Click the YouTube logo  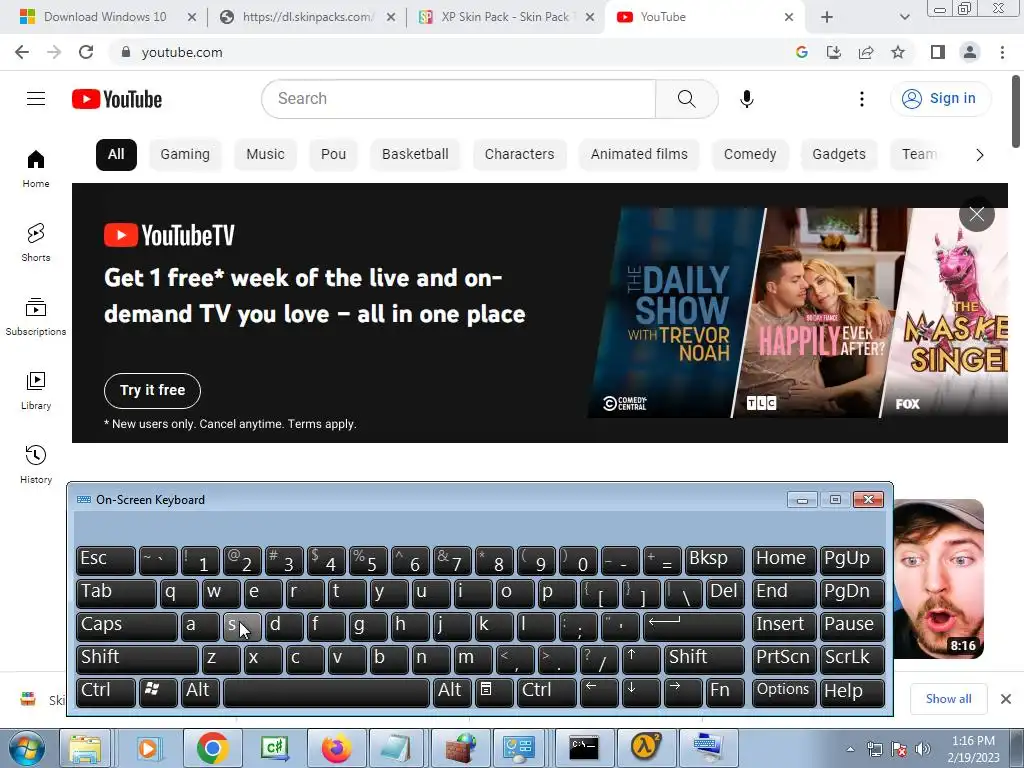pyautogui.click(x=117, y=99)
